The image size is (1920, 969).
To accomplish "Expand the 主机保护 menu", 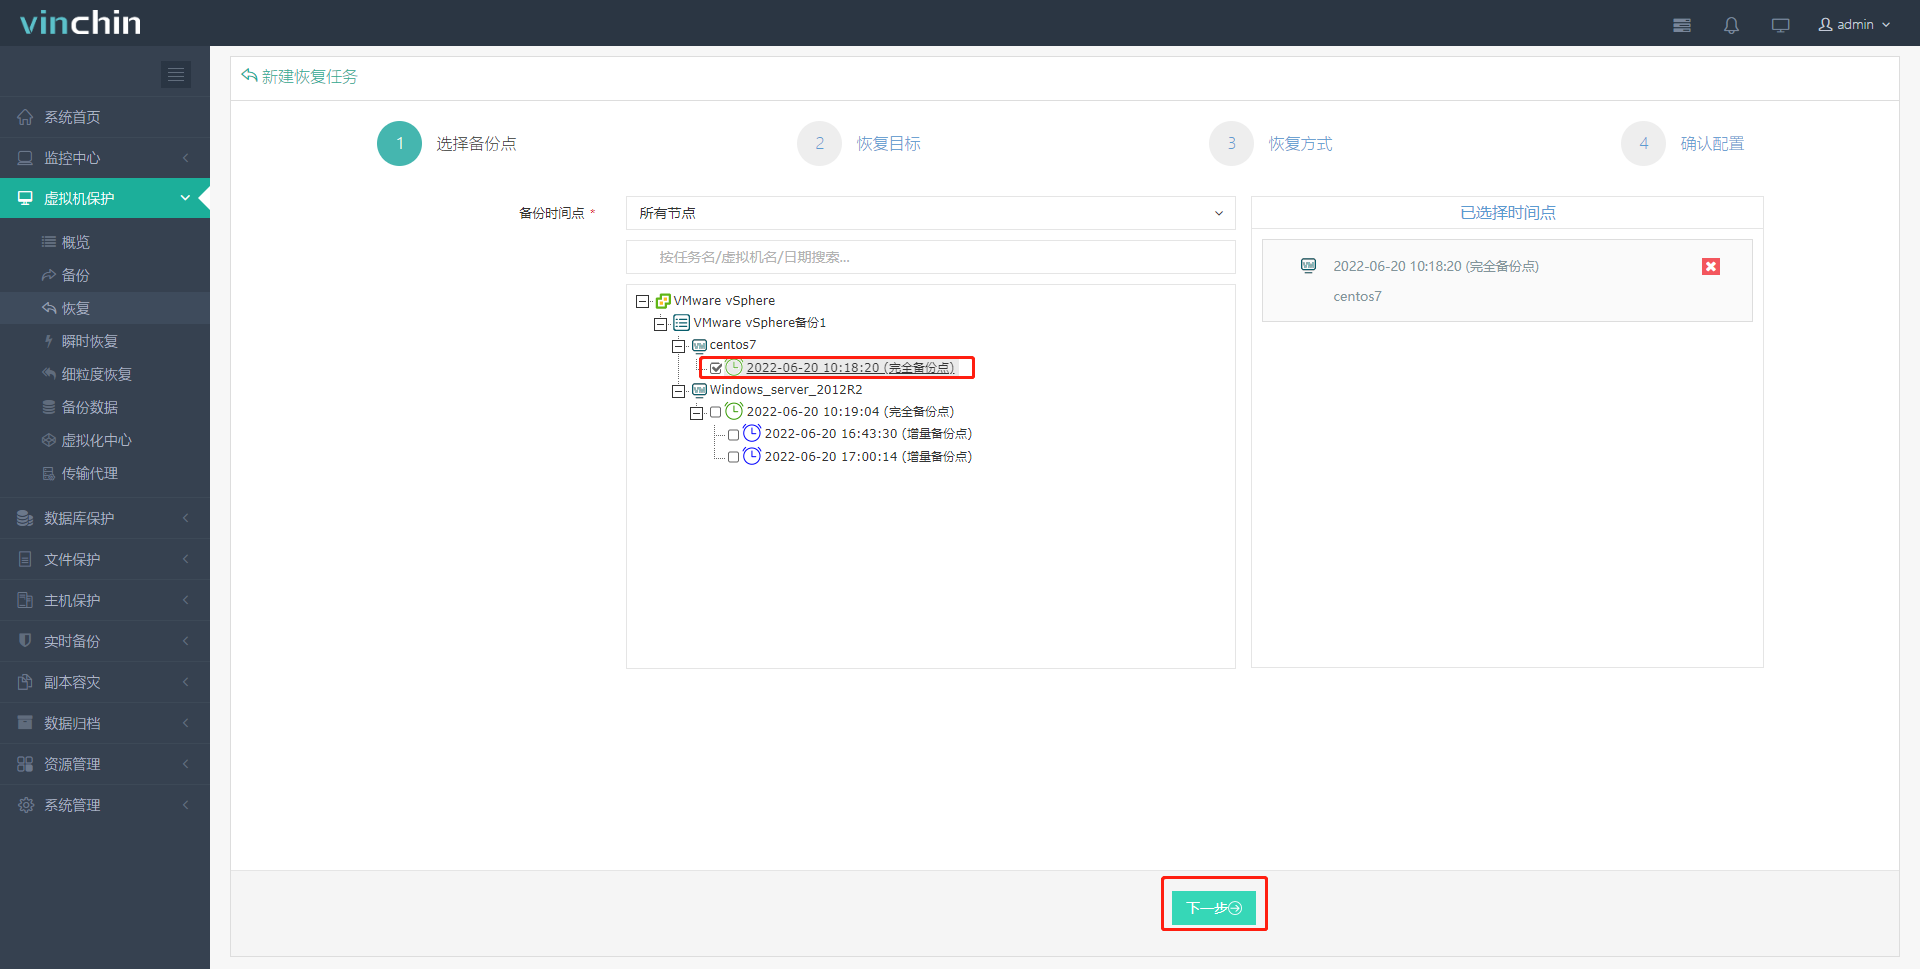I will (105, 600).
